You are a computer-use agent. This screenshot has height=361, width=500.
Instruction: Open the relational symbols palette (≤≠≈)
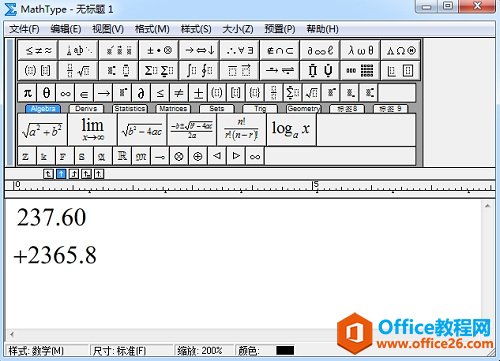(x=38, y=50)
